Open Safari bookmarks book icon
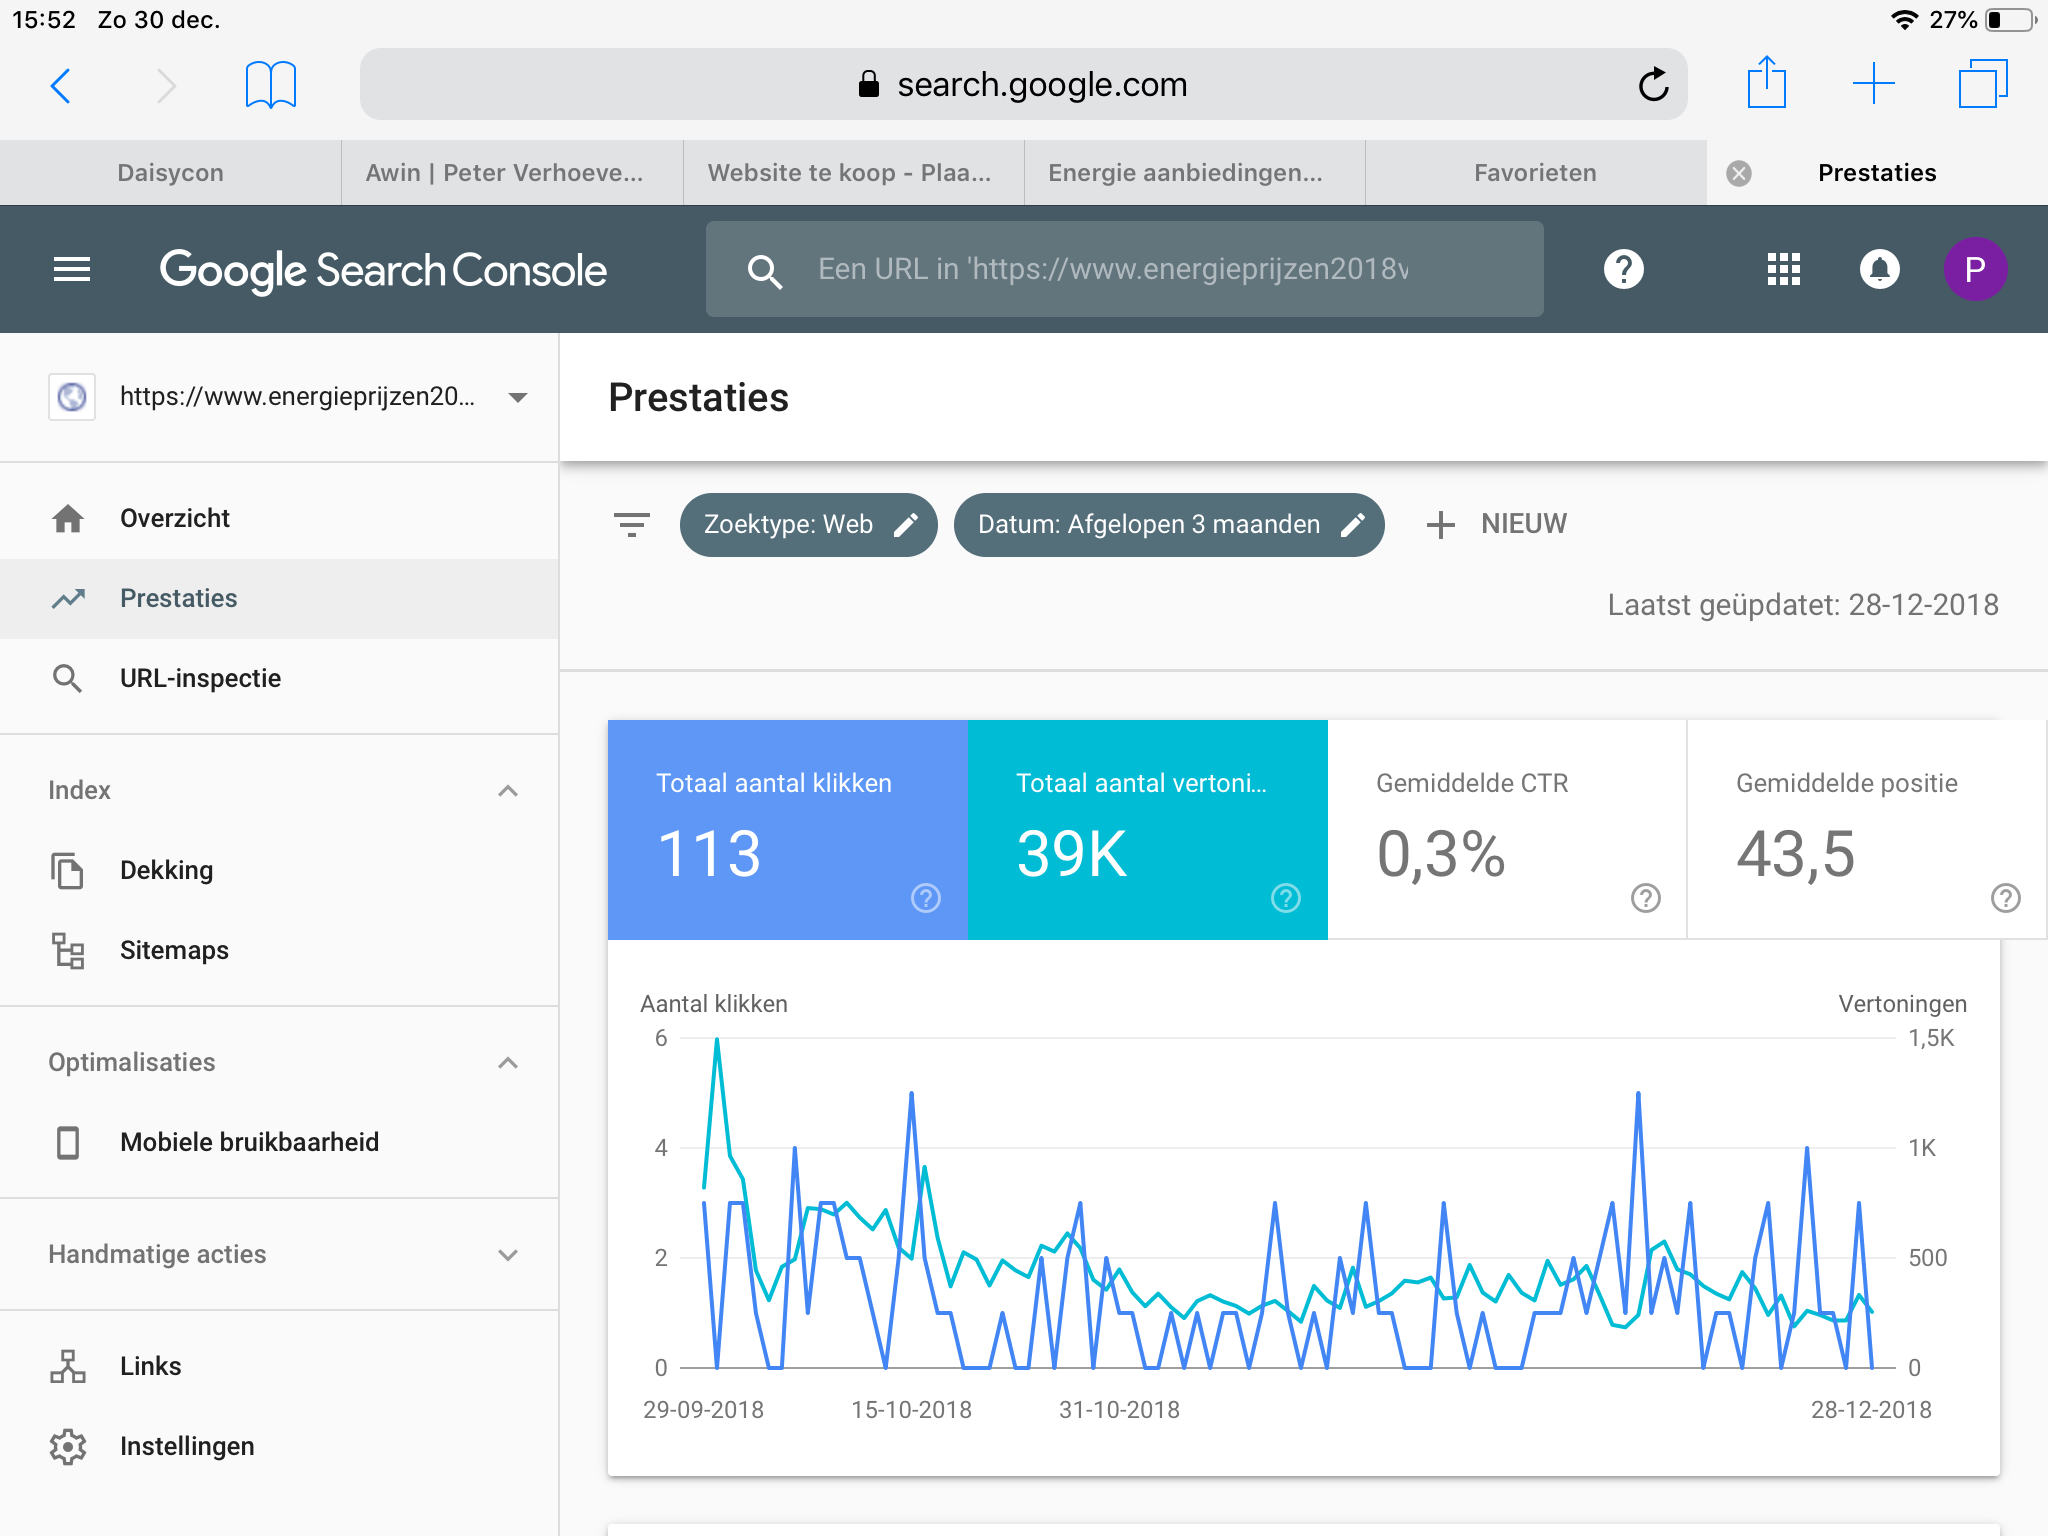Screen dimensions: 2048x1536 271,85
